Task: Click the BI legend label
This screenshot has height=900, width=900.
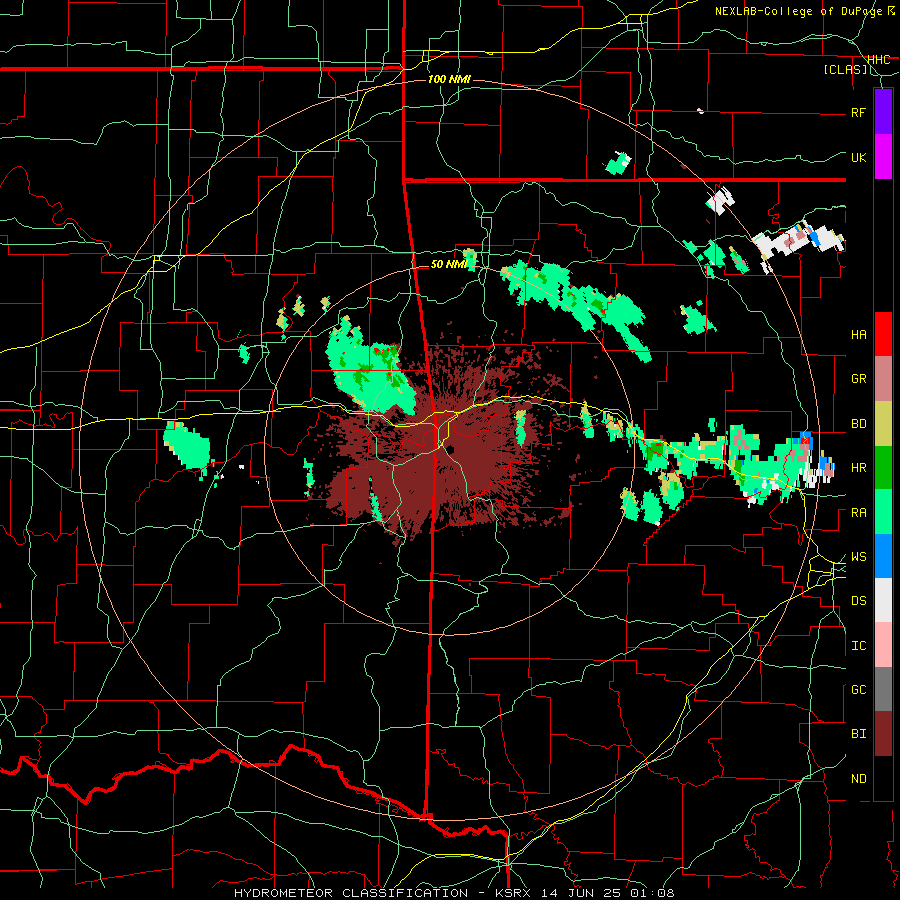Action: pyautogui.click(x=858, y=734)
